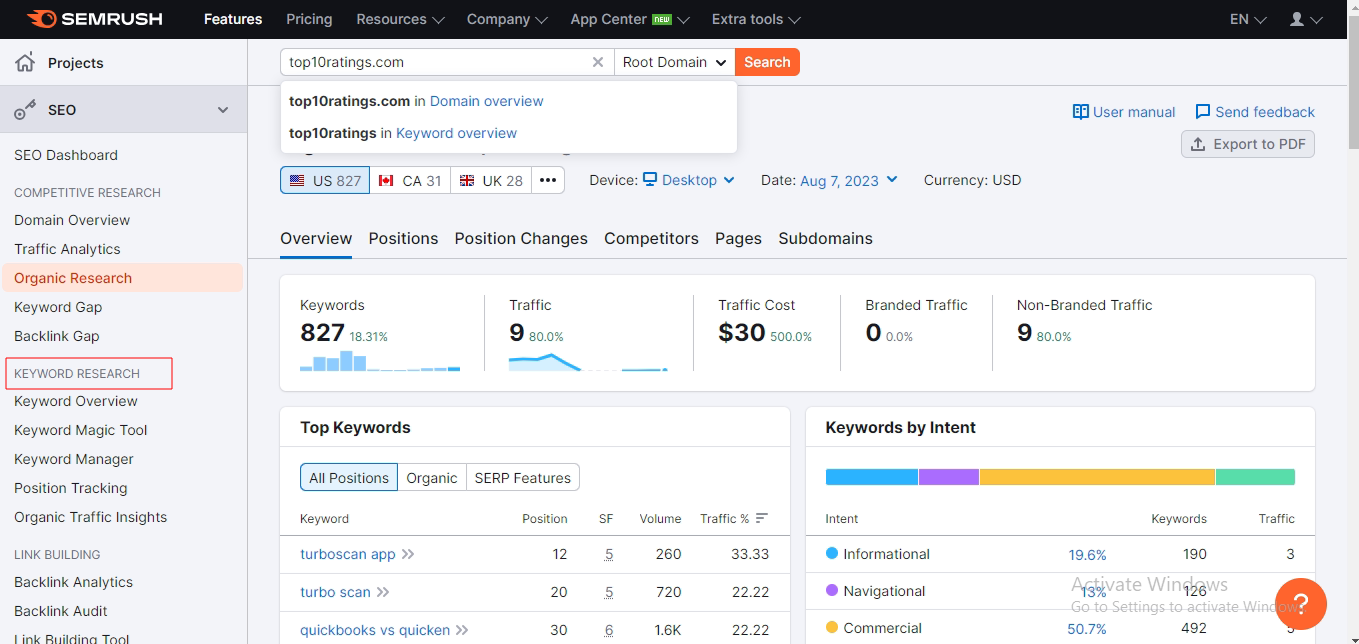Click the Keywords trend bar chart
Viewport: 1359px width, 644px height.
pos(380,361)
